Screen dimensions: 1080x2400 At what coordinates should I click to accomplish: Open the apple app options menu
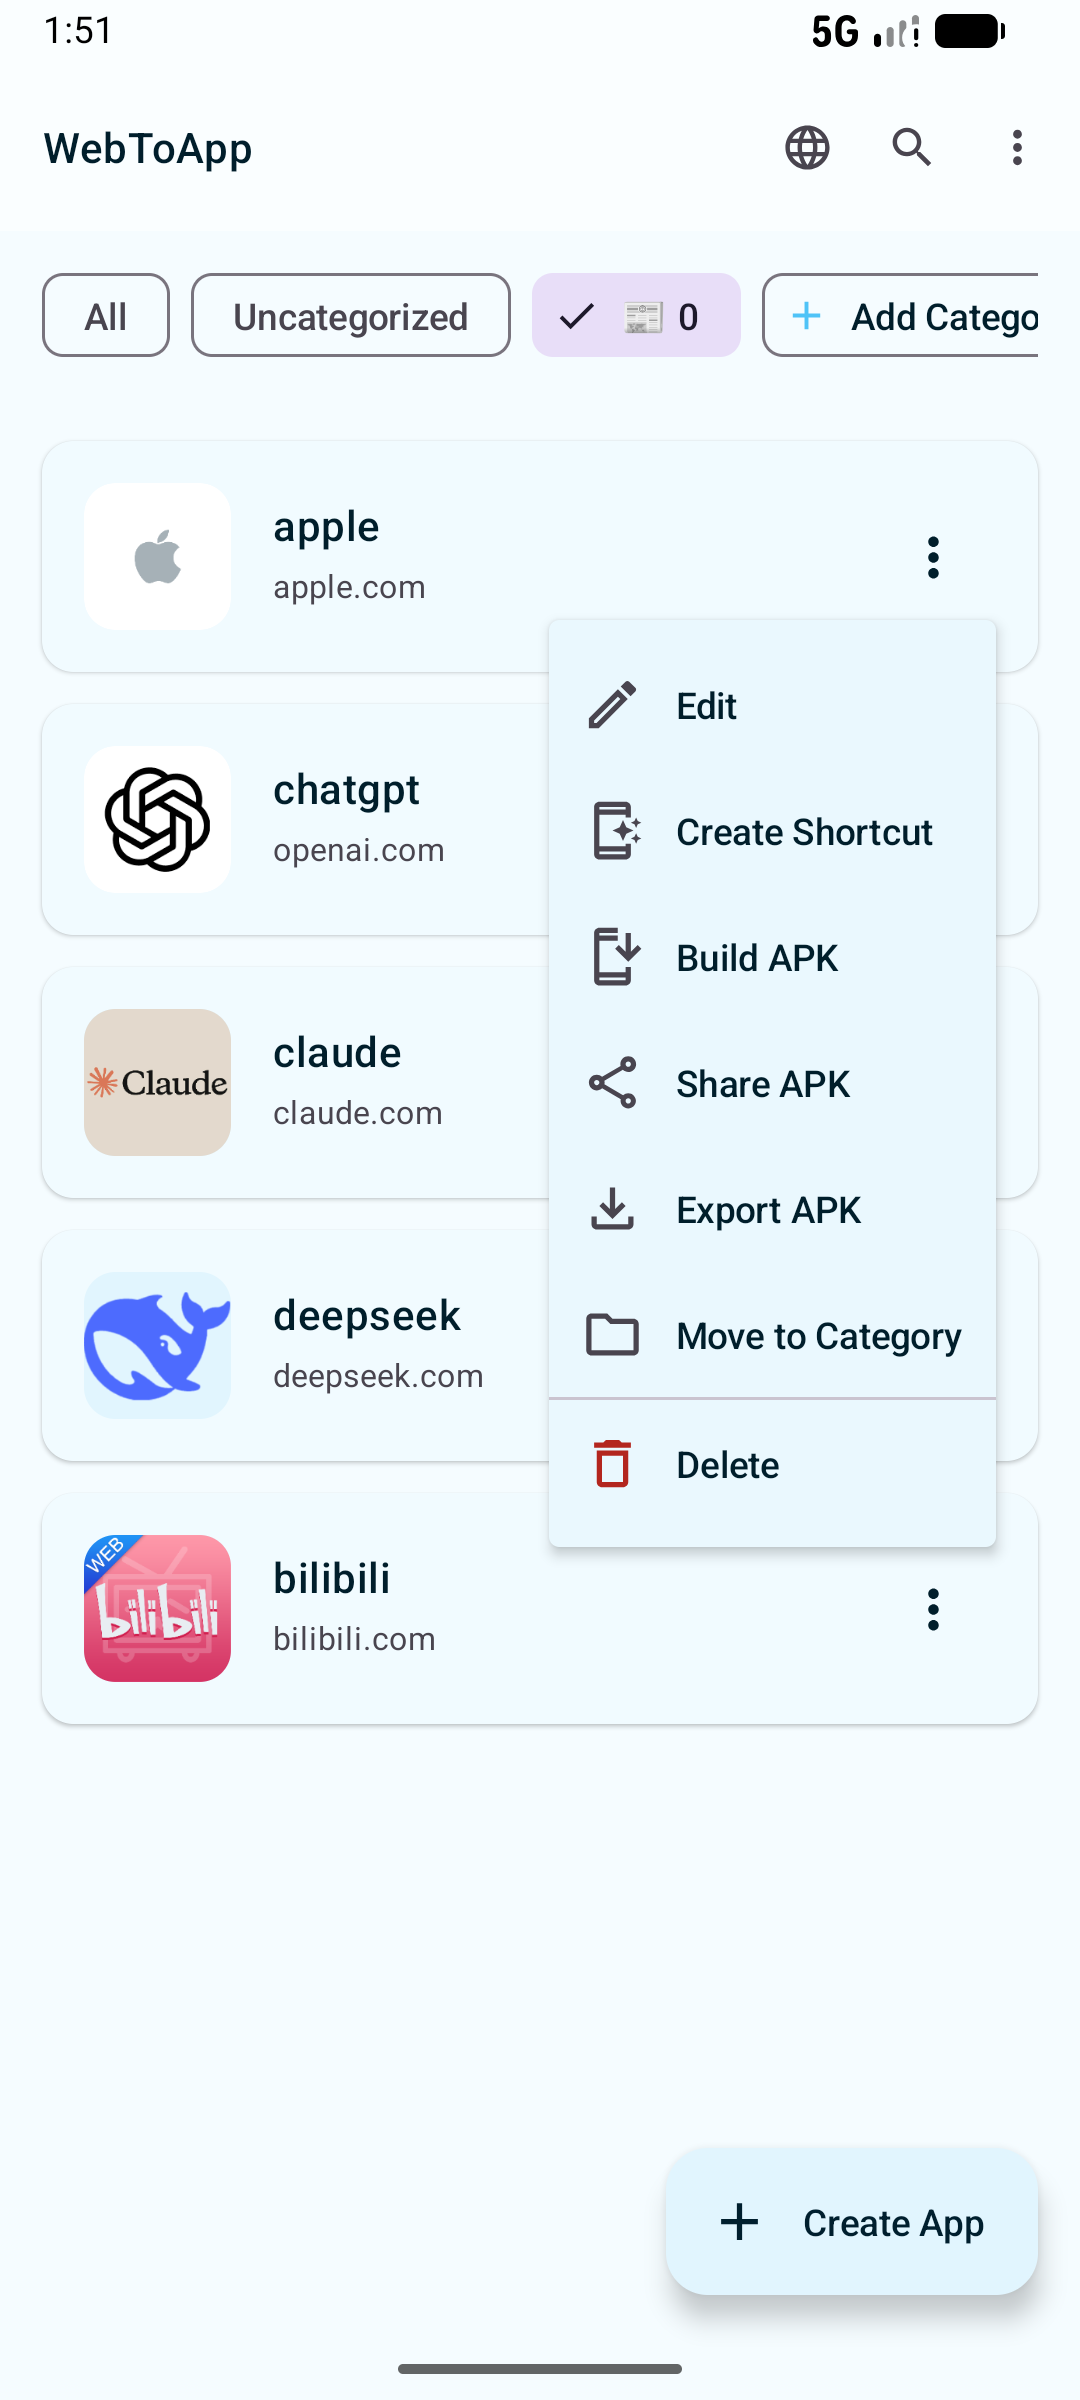[x=933, y=557]
